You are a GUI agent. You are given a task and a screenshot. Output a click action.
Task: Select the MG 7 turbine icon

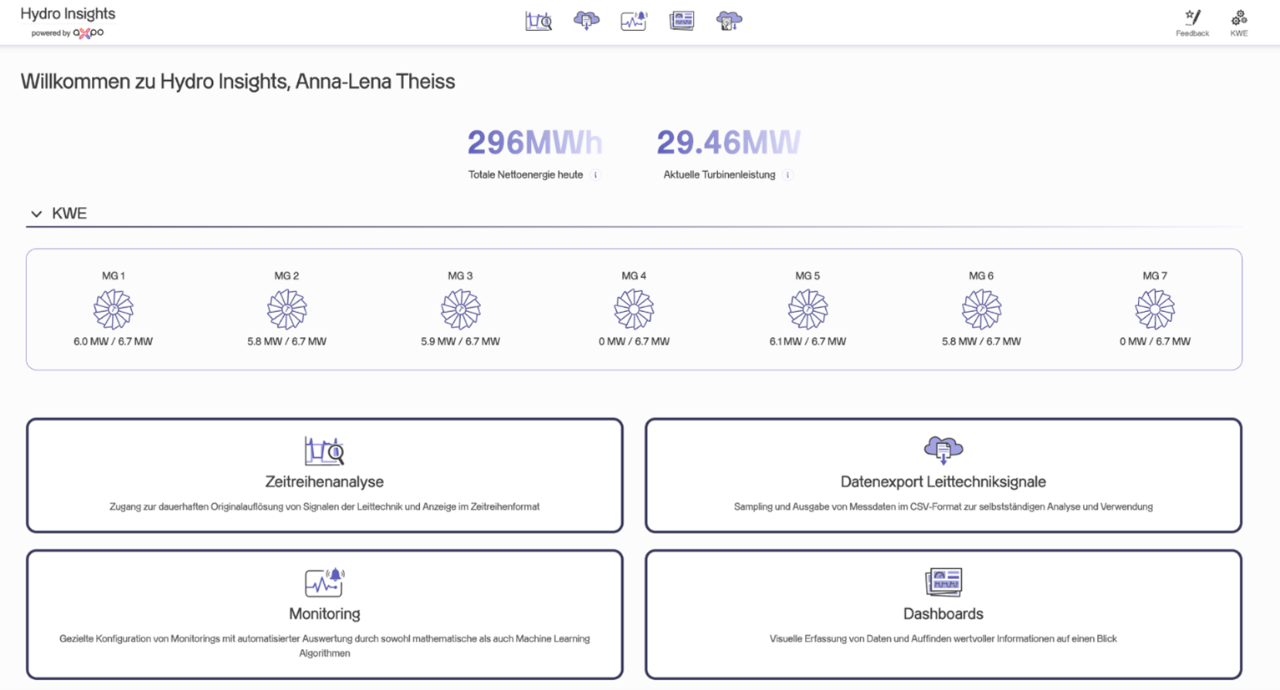tap(1155, 308)
